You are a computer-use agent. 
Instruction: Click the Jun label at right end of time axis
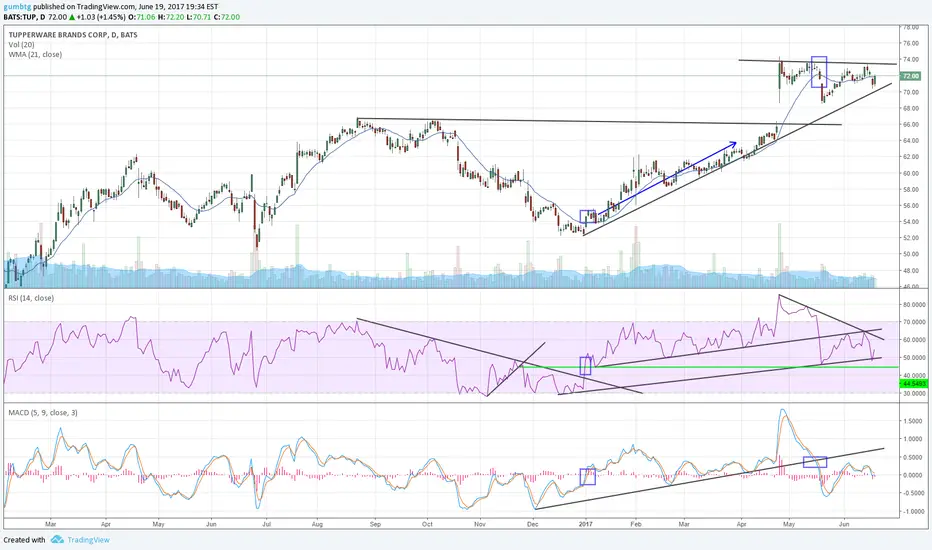coord(843,524)
